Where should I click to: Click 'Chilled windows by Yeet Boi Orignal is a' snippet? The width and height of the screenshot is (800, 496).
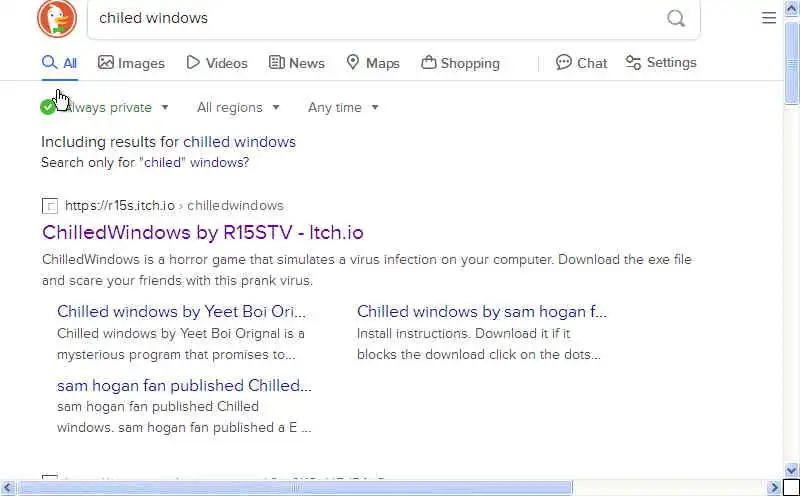(x=181, y=334)
